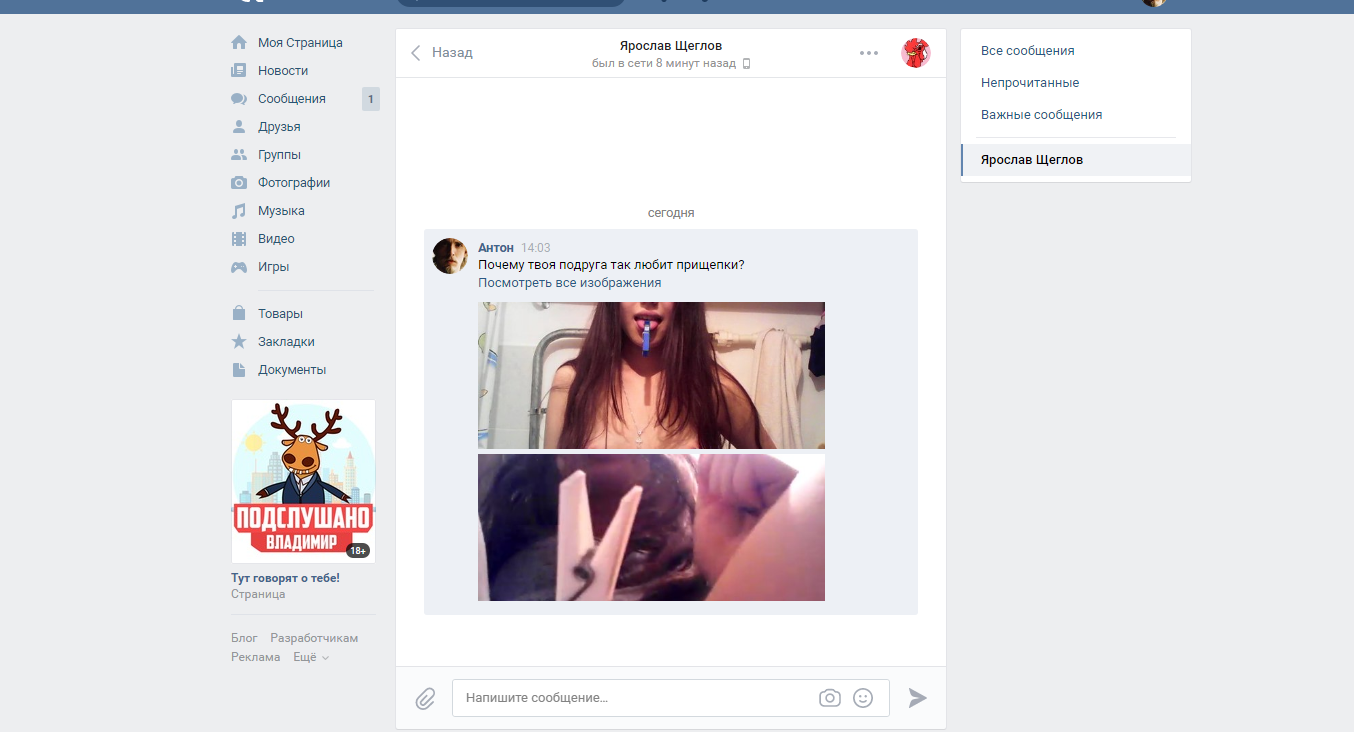
Task: Click sender name Антон
Action: pos(496,248)
